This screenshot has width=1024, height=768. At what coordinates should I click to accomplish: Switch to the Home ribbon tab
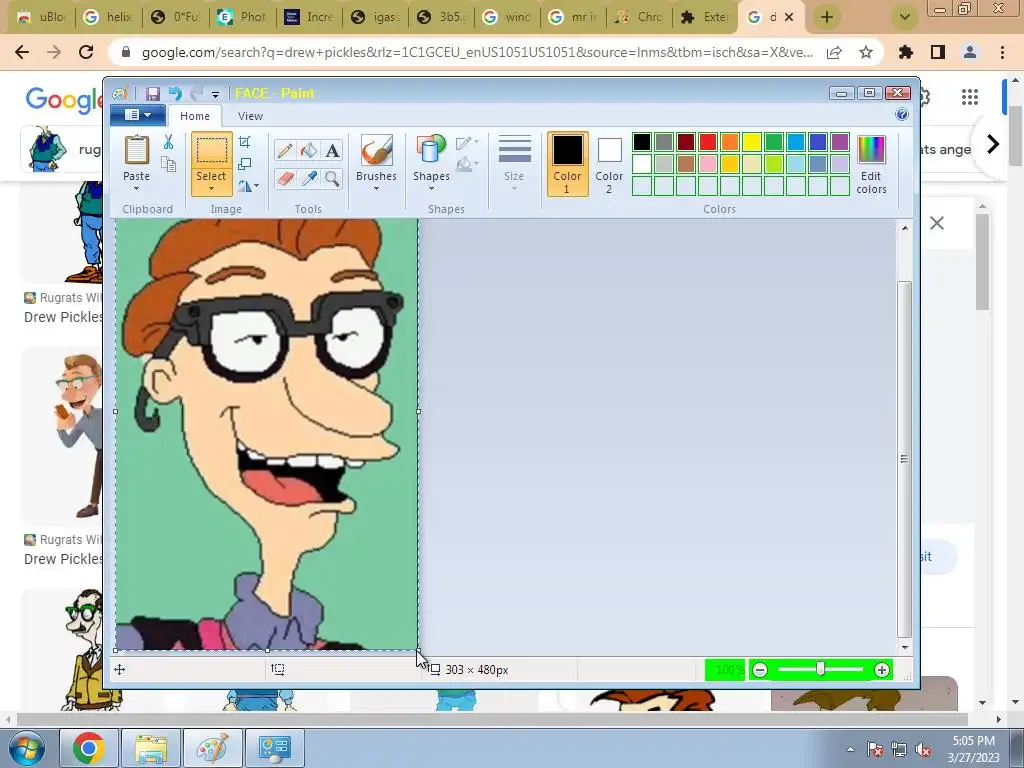coord(195,116)
